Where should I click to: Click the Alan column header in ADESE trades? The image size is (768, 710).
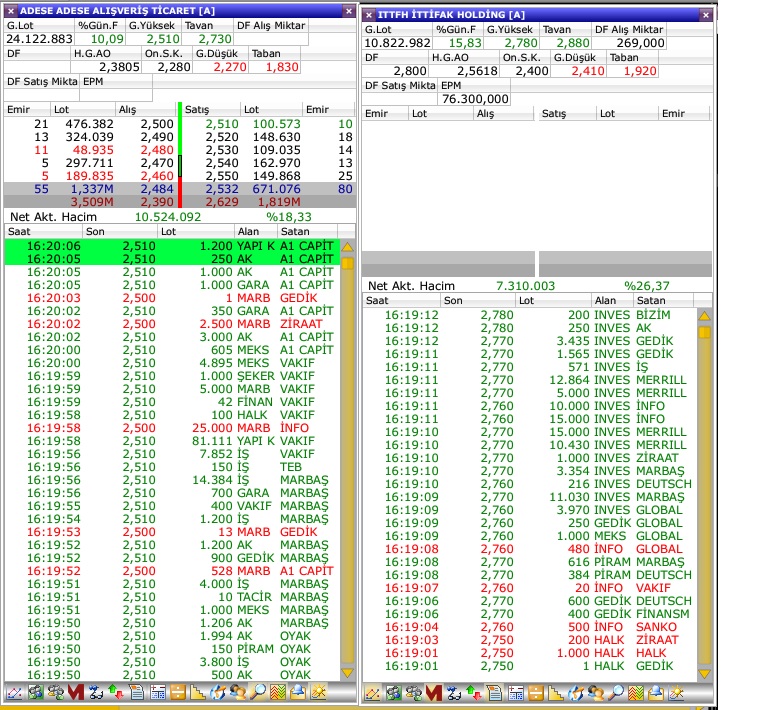pos(255,232)
